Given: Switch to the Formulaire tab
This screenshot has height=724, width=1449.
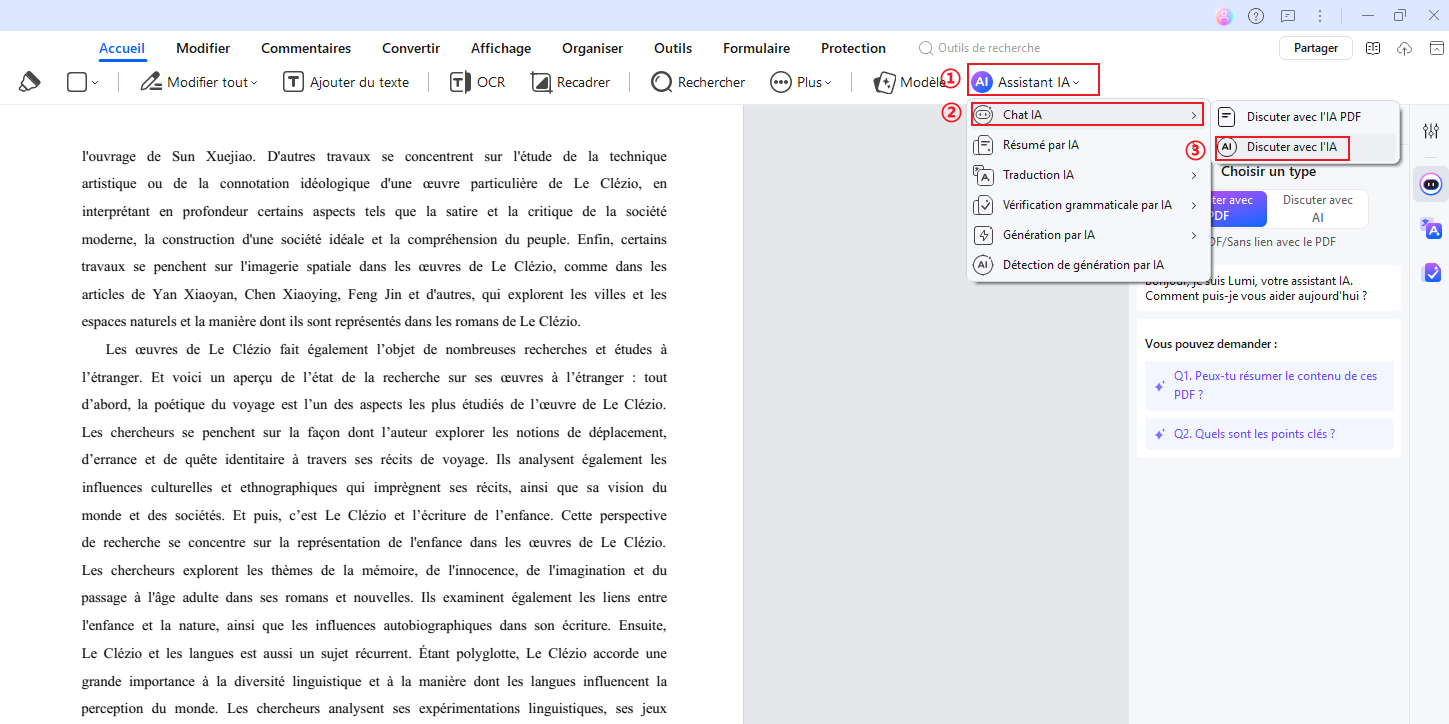Looking at the screenshot, I should coord(756,48).
